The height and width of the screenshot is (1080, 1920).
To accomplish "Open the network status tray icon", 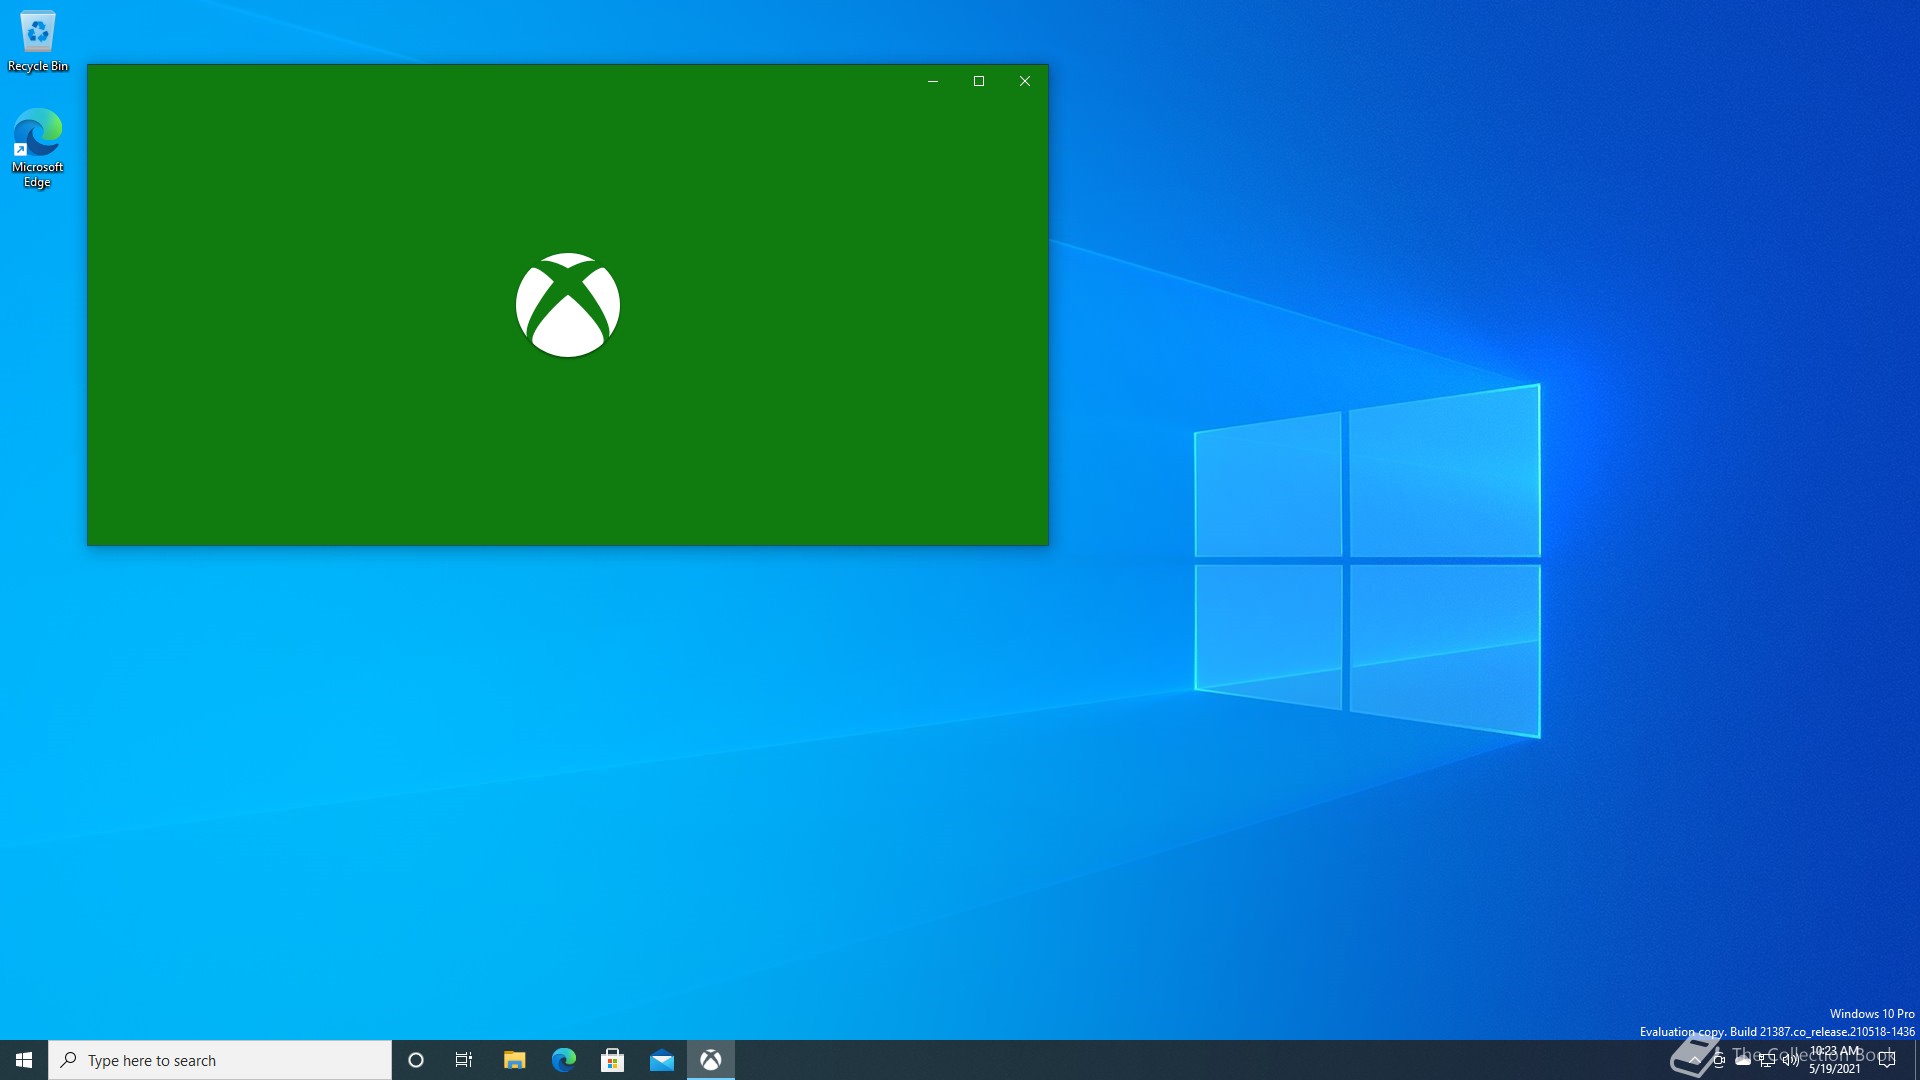I will [1767, 1060].
